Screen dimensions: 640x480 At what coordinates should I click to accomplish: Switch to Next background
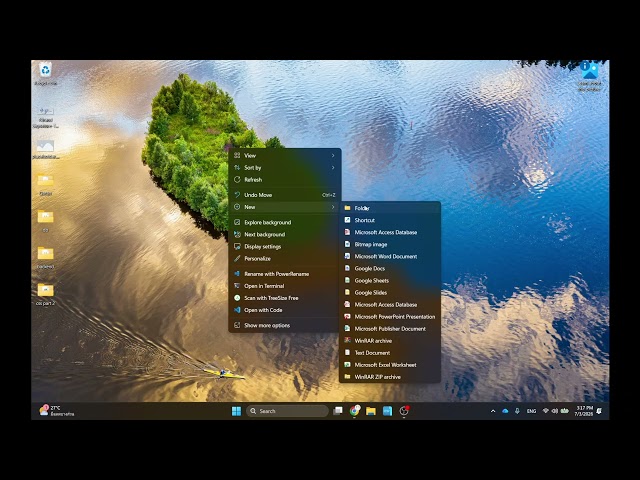(284, 235)
